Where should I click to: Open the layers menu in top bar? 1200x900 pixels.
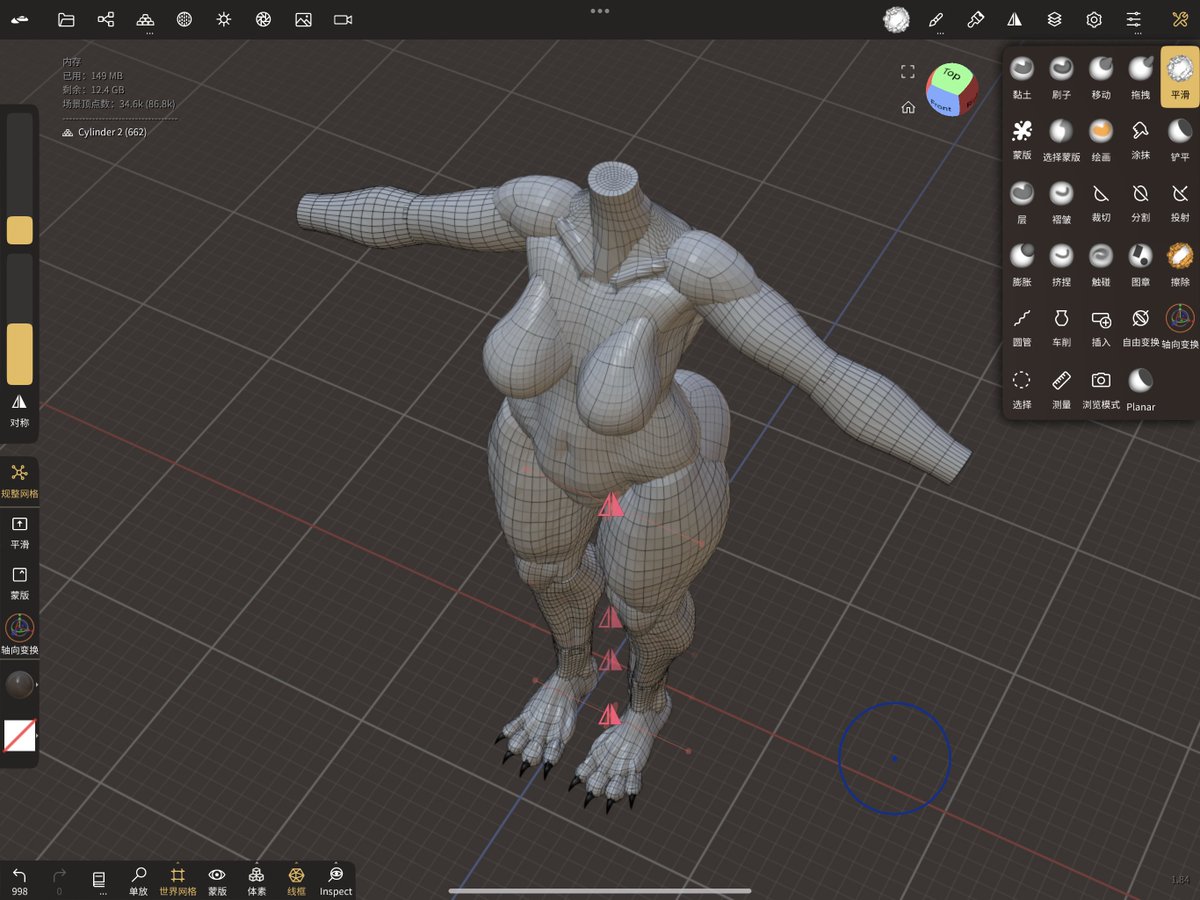tap(1054, 19)
